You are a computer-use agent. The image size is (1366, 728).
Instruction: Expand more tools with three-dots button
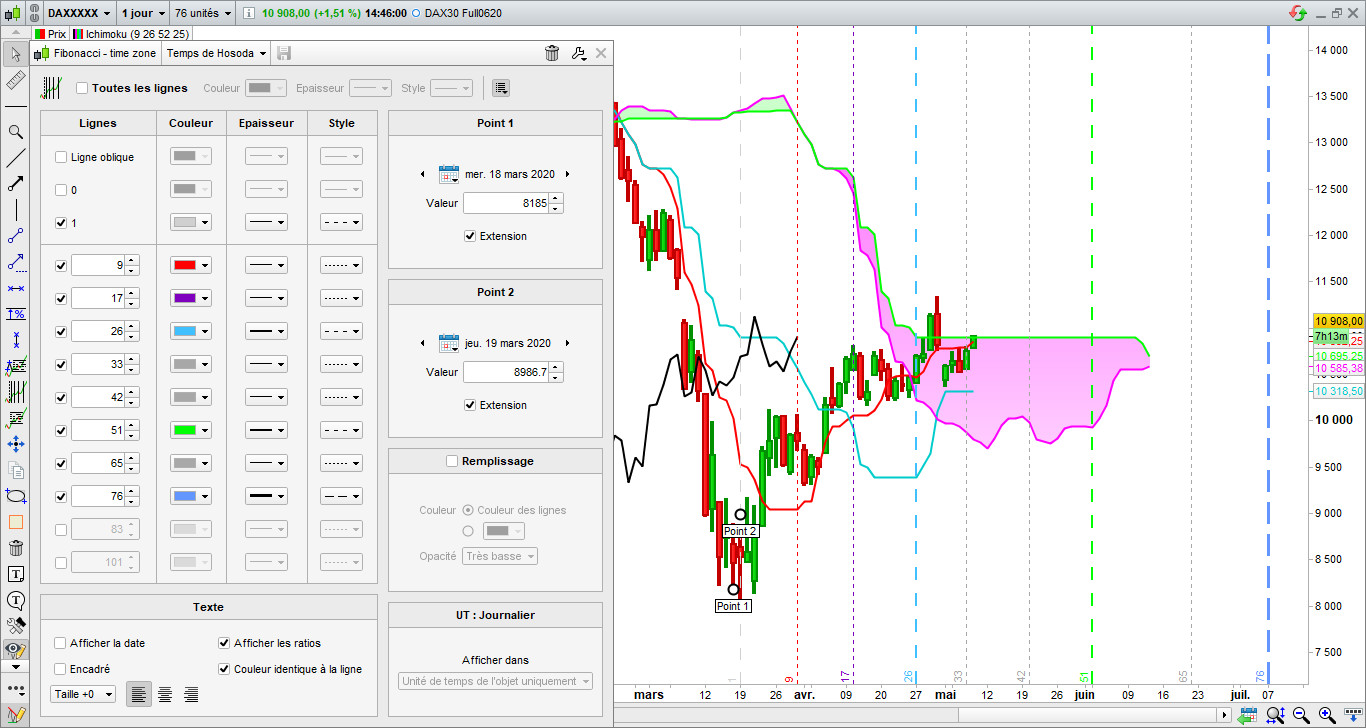16,690
